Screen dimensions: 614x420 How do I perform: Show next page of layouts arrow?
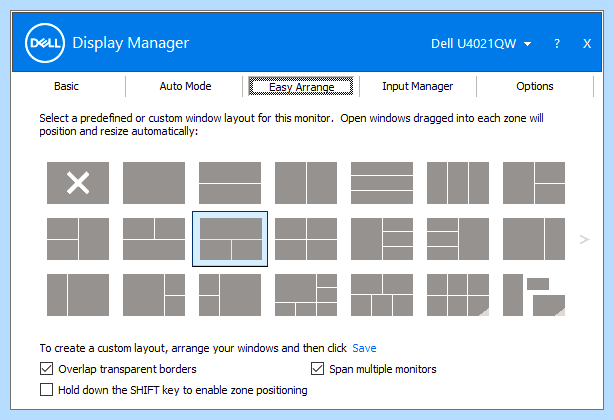[585, 239]
